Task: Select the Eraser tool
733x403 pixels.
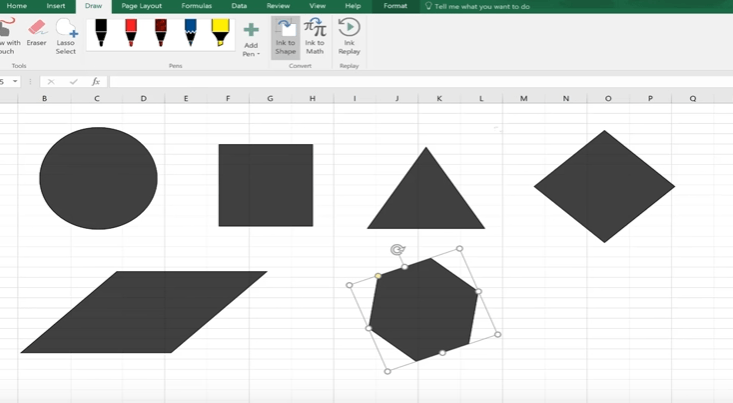Action: click(x=37, y=33)
